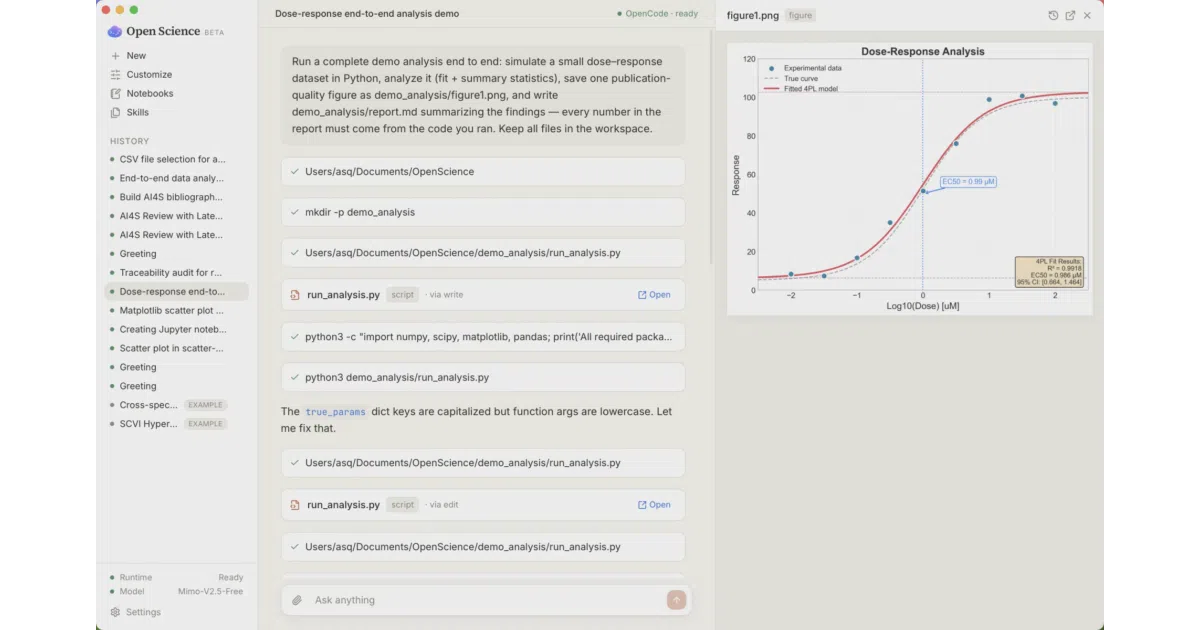
Task: Close the figure1.png preview panel
Action: 1087,15
